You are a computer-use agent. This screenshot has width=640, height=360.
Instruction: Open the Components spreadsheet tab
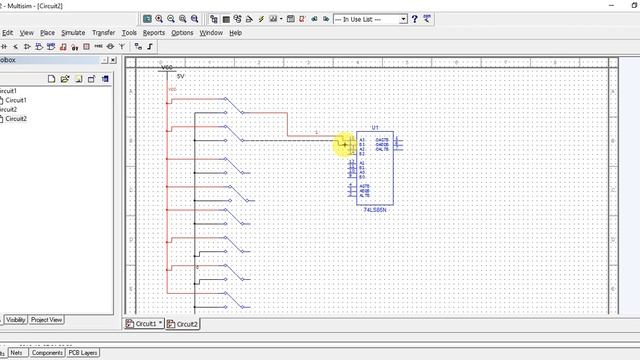tap(47, 353)
